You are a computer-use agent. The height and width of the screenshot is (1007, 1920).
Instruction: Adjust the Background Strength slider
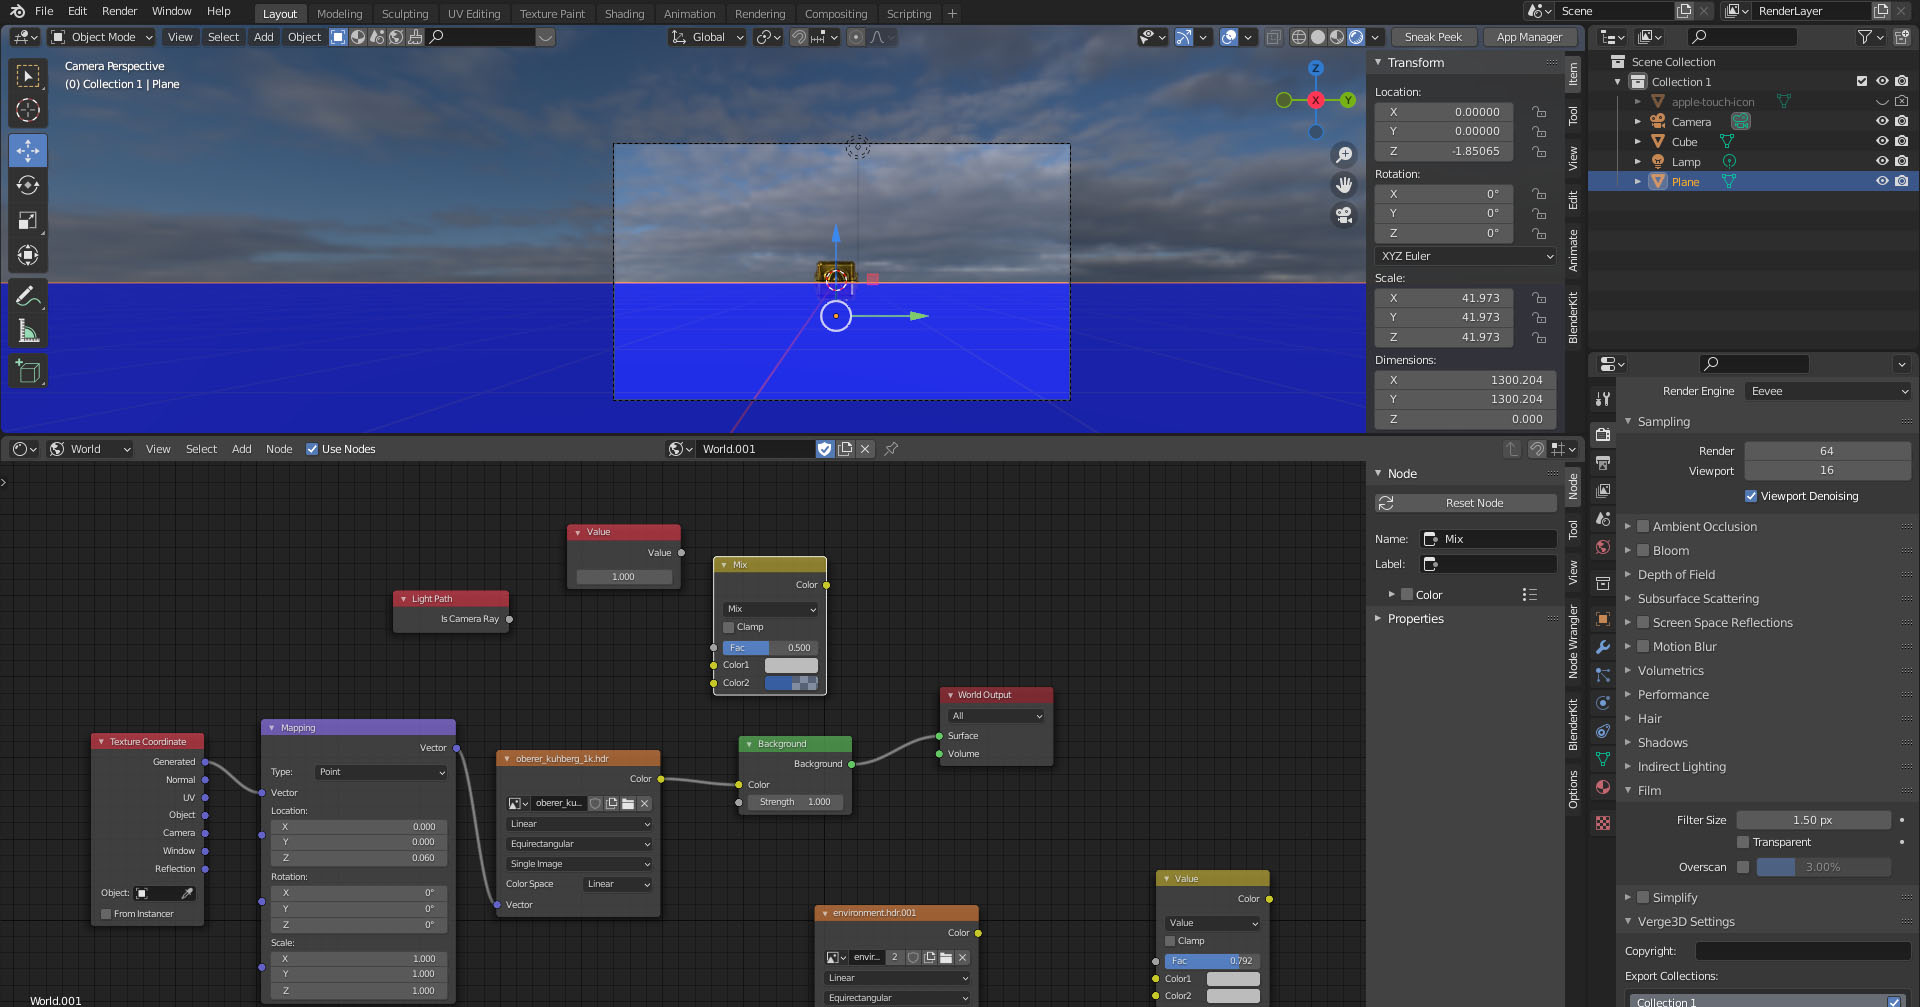pos(794,802)
